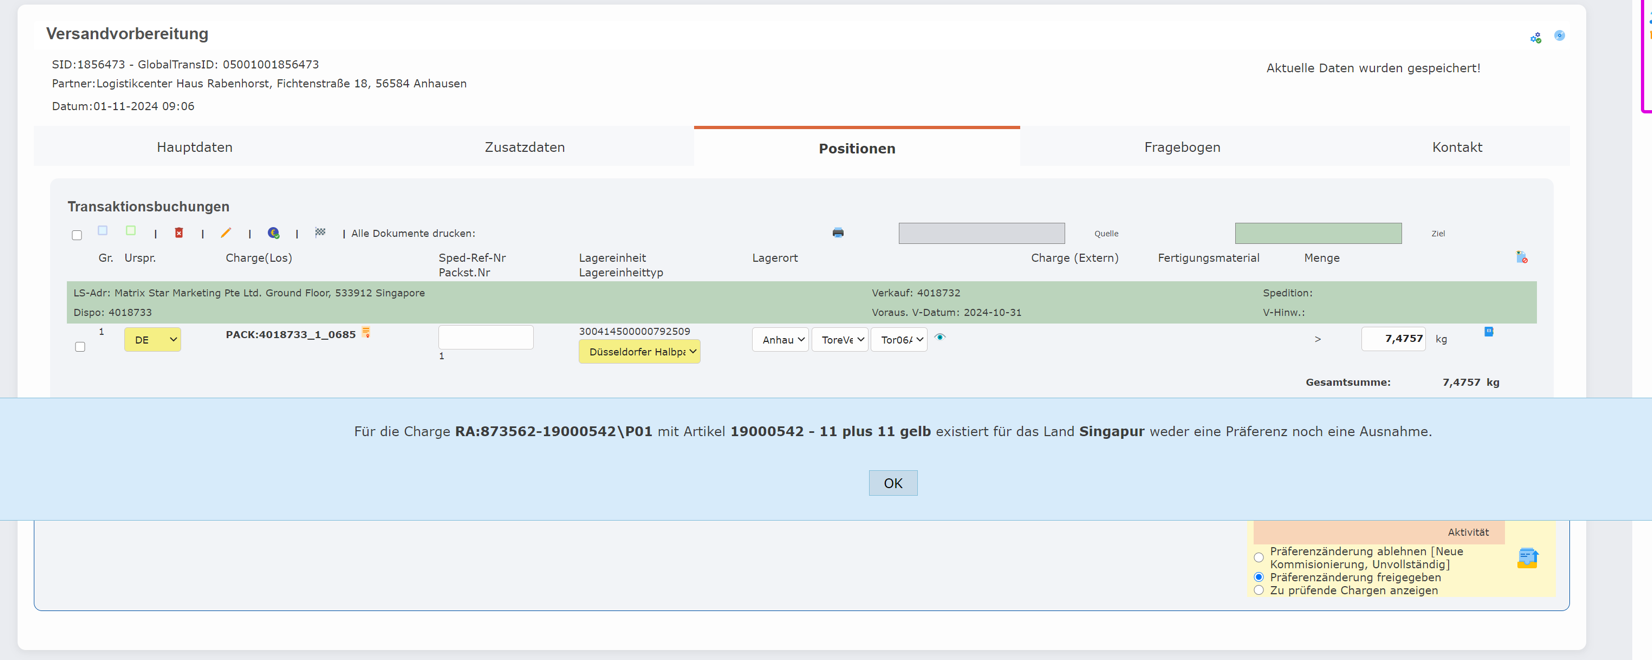Screen dimensions: 1652x660
Task: Open the DE origin dropdown
Action: click(x=153, y=340)
